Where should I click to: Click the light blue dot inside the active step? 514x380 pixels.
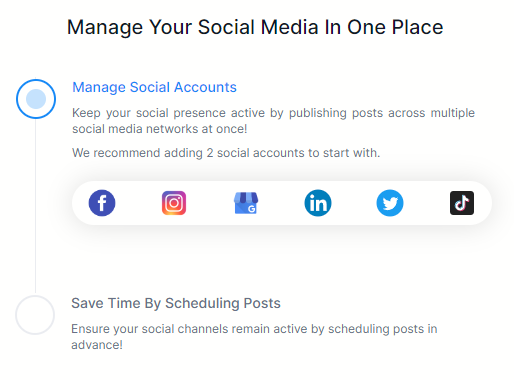point(36,99)
